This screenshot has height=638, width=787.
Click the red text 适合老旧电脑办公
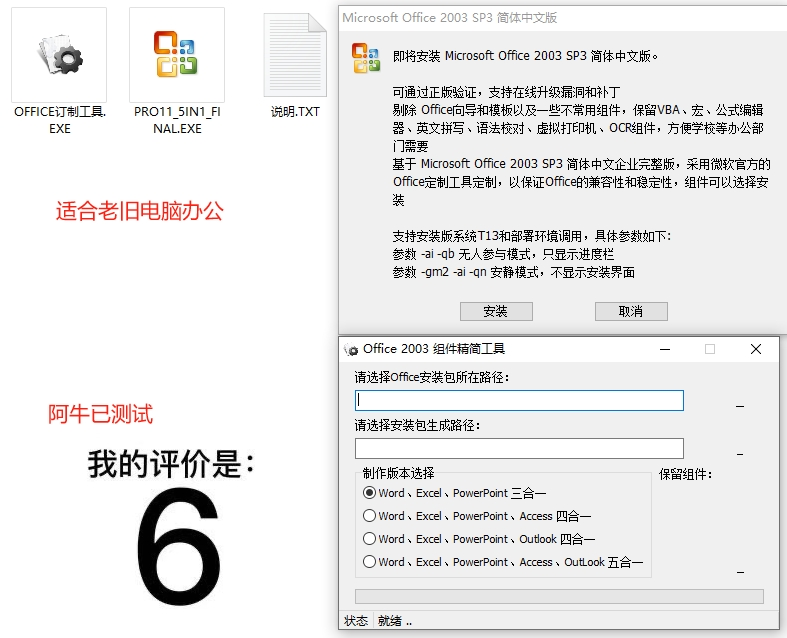140,211
